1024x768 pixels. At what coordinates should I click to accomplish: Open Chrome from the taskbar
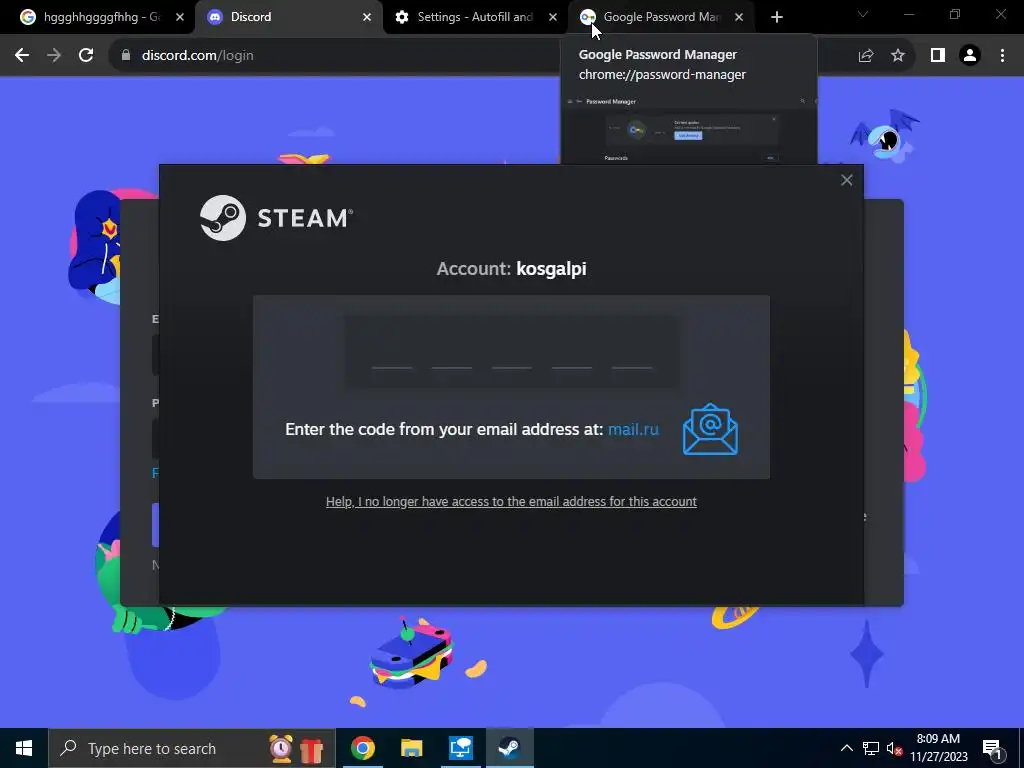click(x=362, y=748)
